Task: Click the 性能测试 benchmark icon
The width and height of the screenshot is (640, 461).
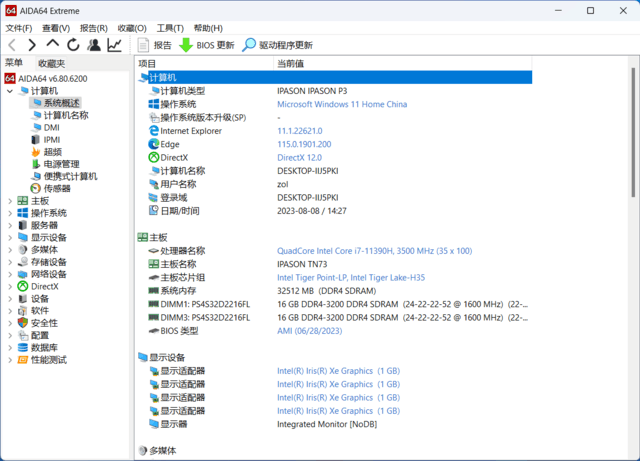Action: 23,360
